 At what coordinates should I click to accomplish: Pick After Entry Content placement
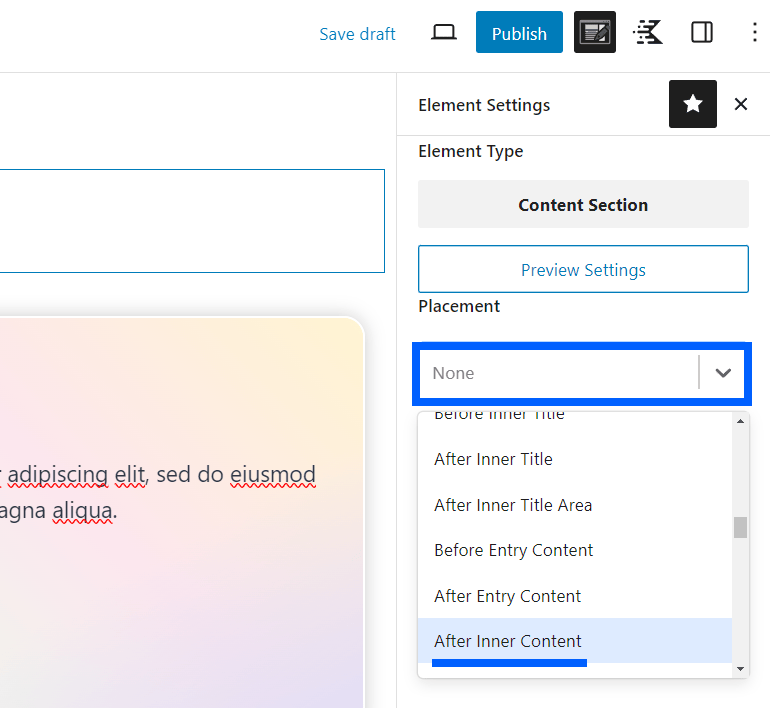click(507, 596)
